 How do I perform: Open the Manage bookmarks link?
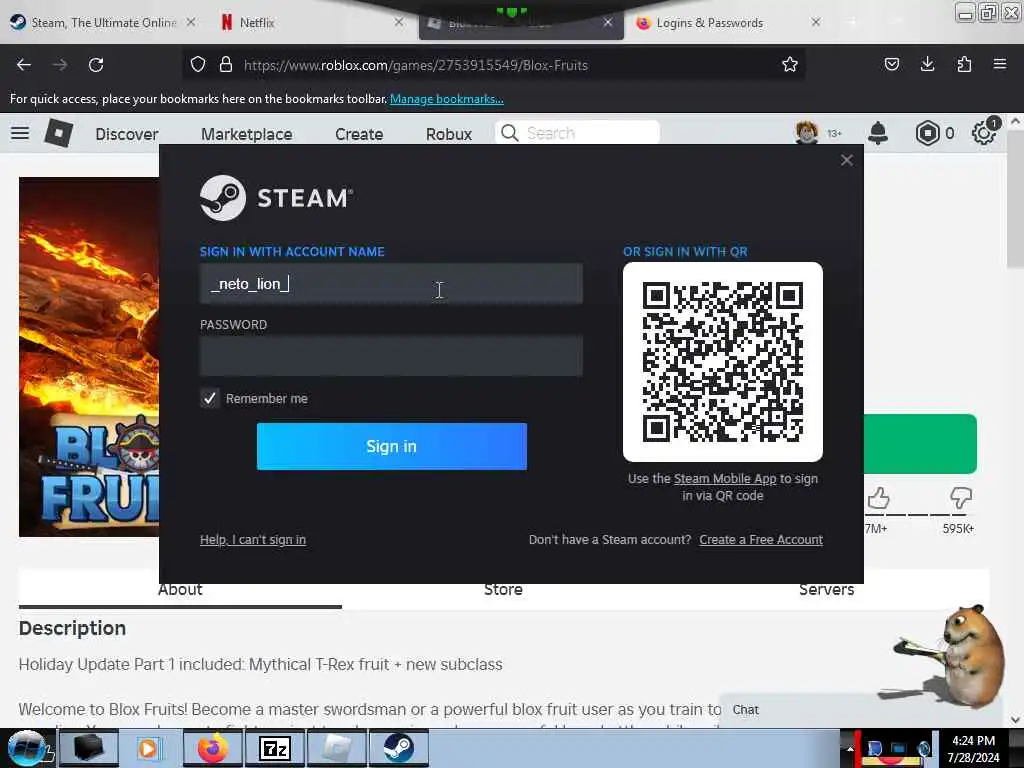coord(447,99)
